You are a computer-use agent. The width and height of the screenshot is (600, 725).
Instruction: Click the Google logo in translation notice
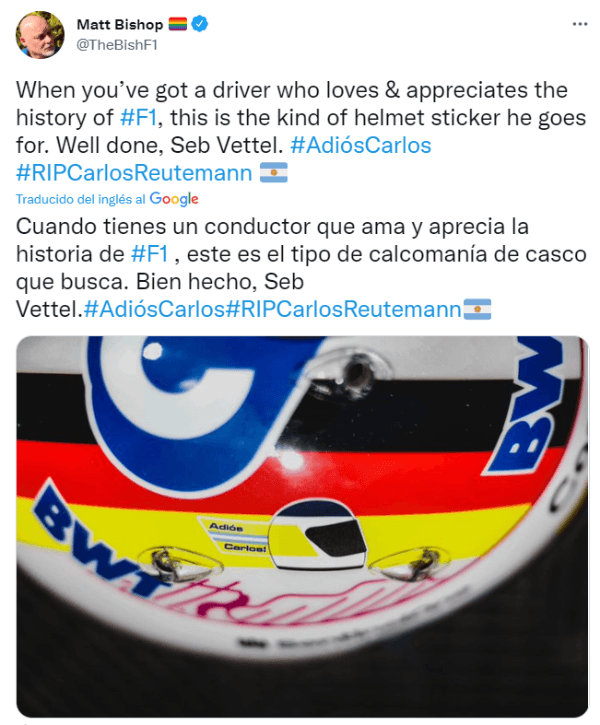tap(174, 199)
